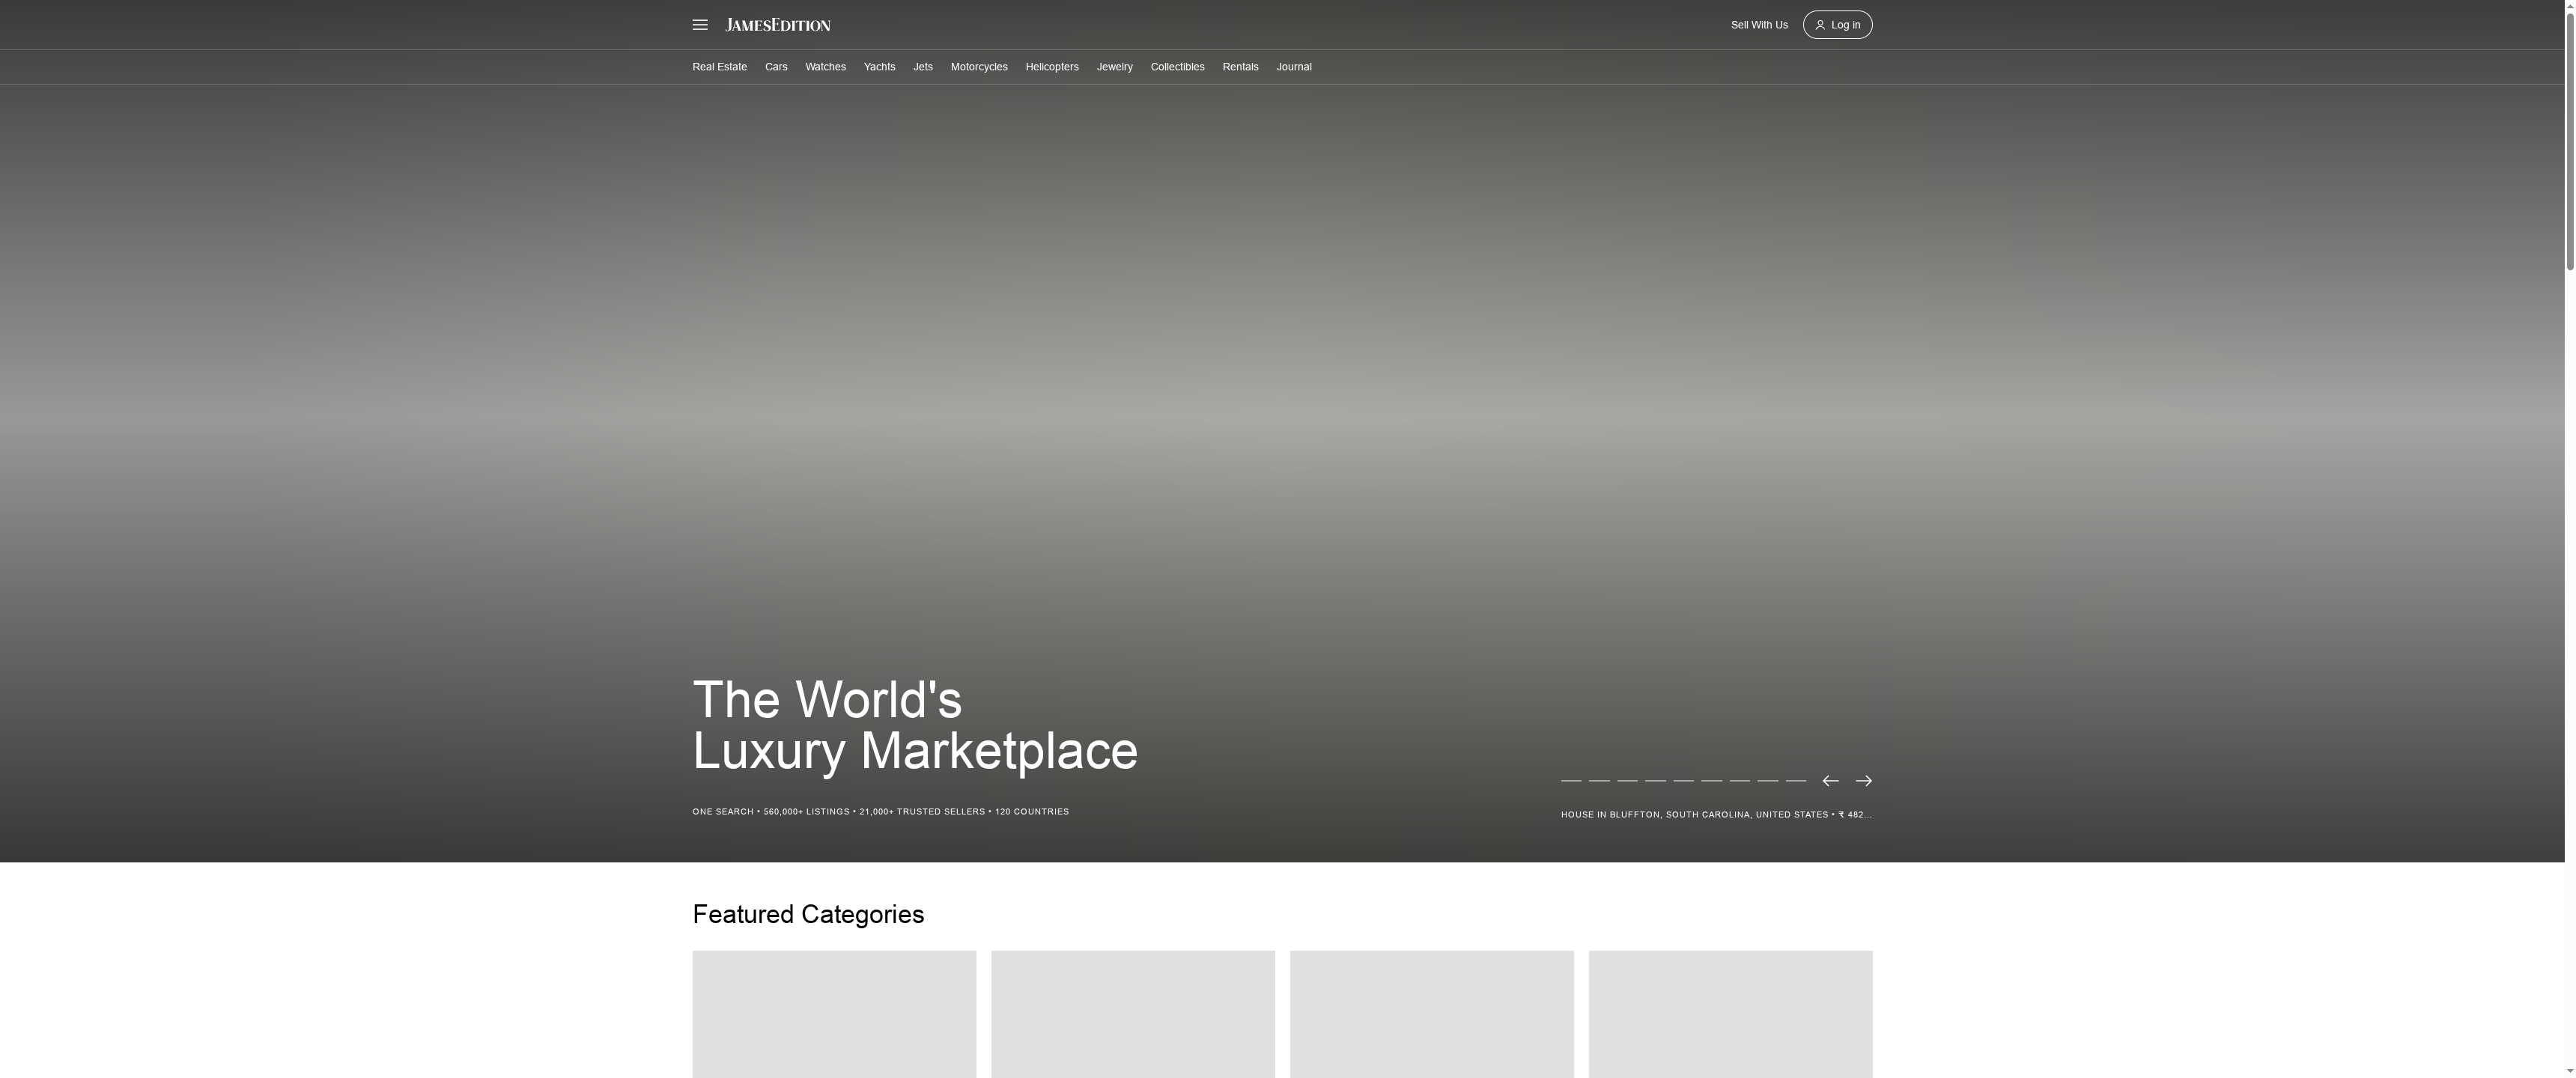
Task: Open the Jets category
Action: pos(923,67)
